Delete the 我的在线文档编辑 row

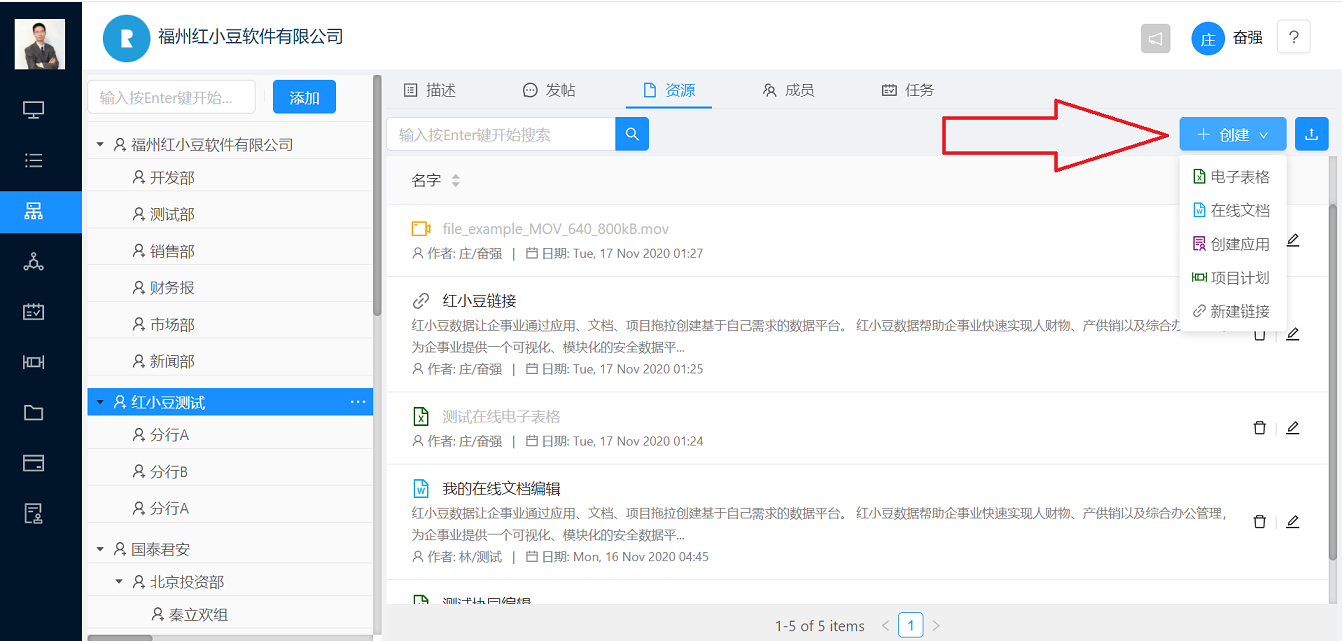[x=1260, y=522]
